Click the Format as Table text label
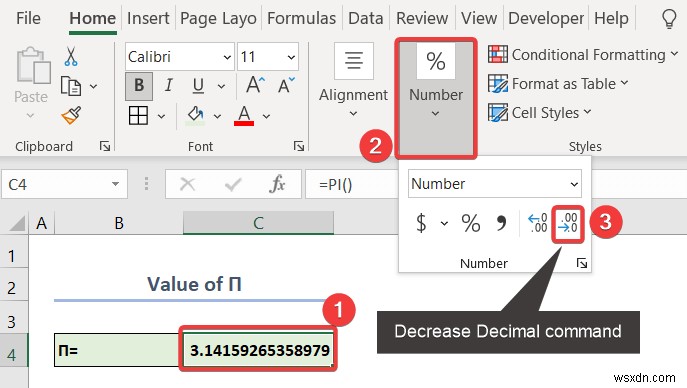 click(564, 84)
